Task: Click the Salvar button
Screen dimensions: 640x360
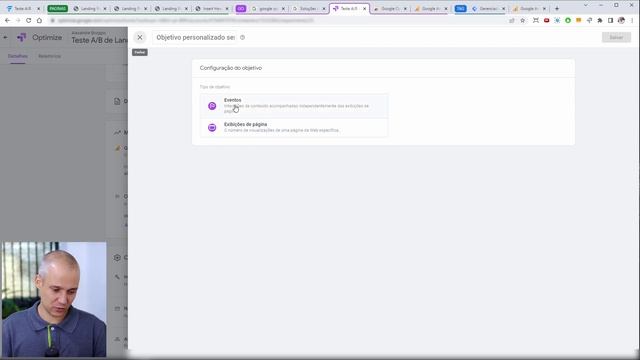Action: [616, 37]
